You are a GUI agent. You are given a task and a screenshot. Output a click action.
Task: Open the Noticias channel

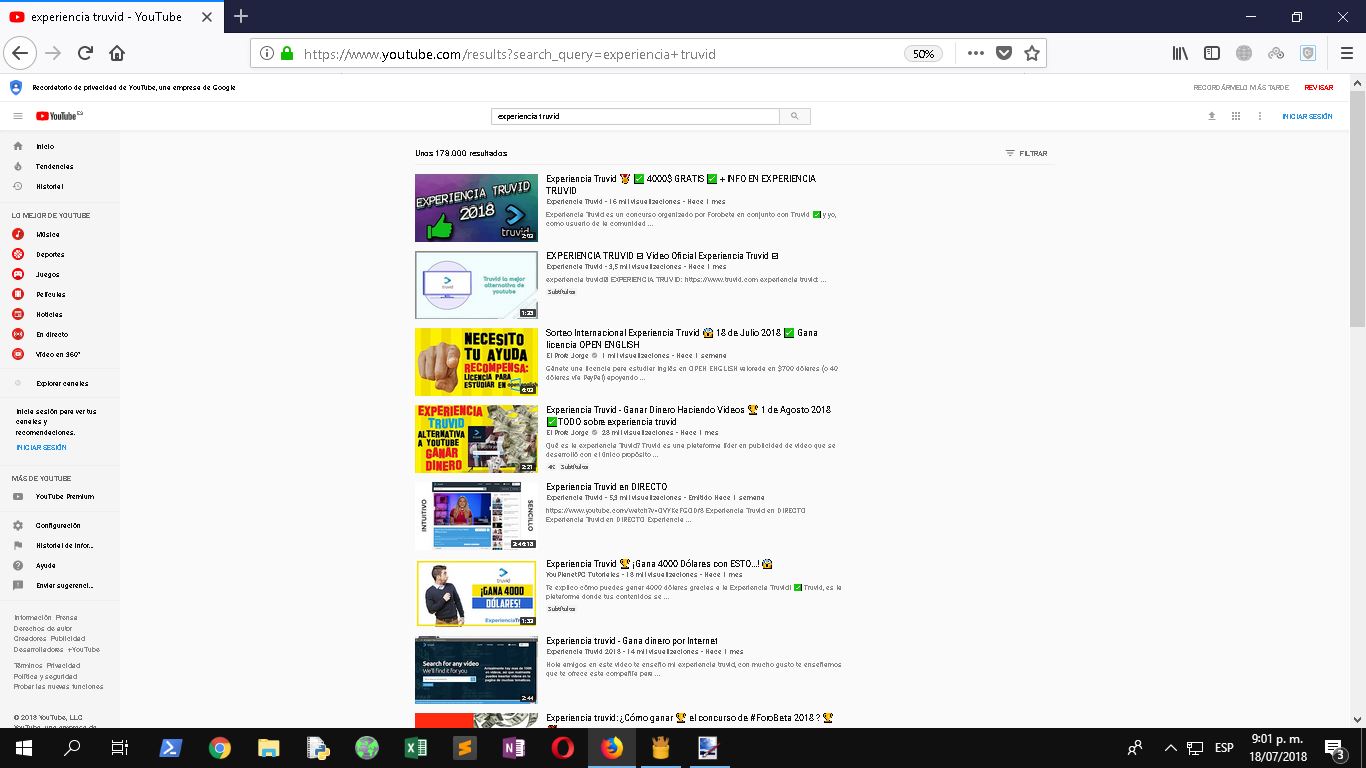pyautogui.click(x=60, y=314)
